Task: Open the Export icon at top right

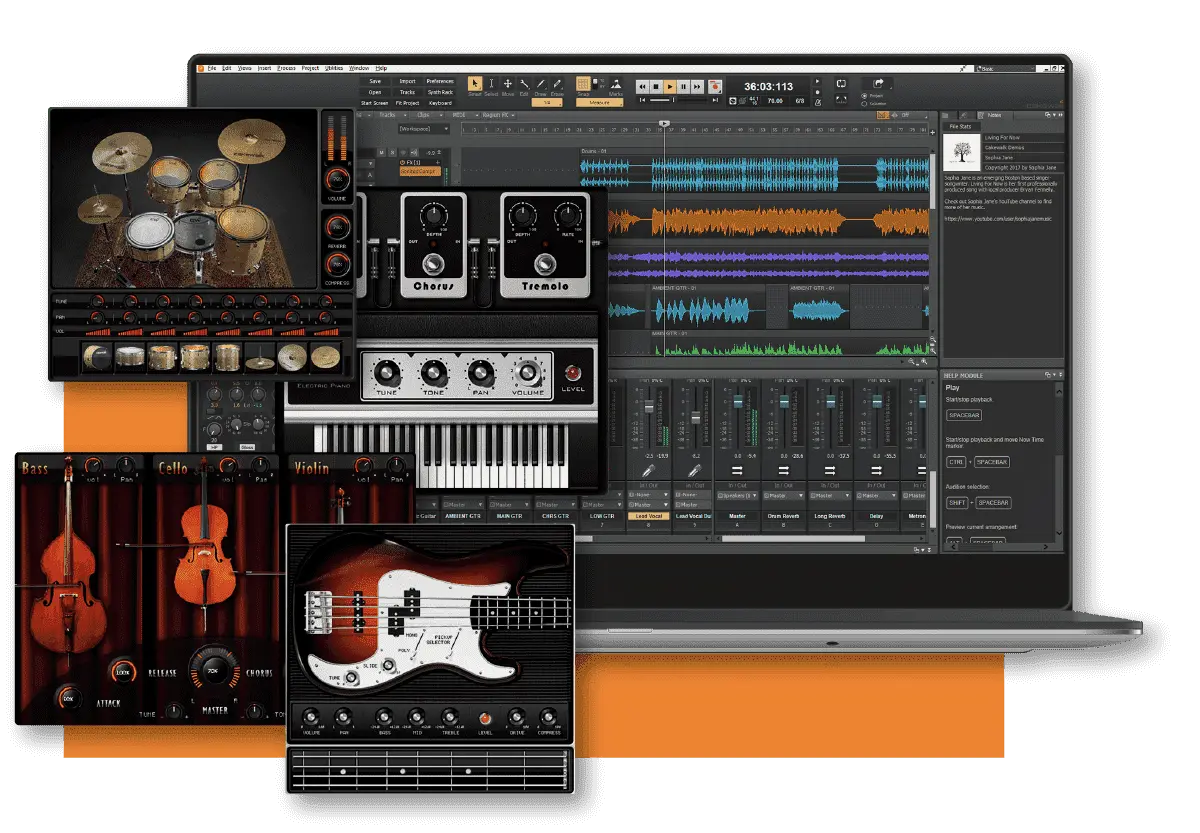Action: (878, 83)
